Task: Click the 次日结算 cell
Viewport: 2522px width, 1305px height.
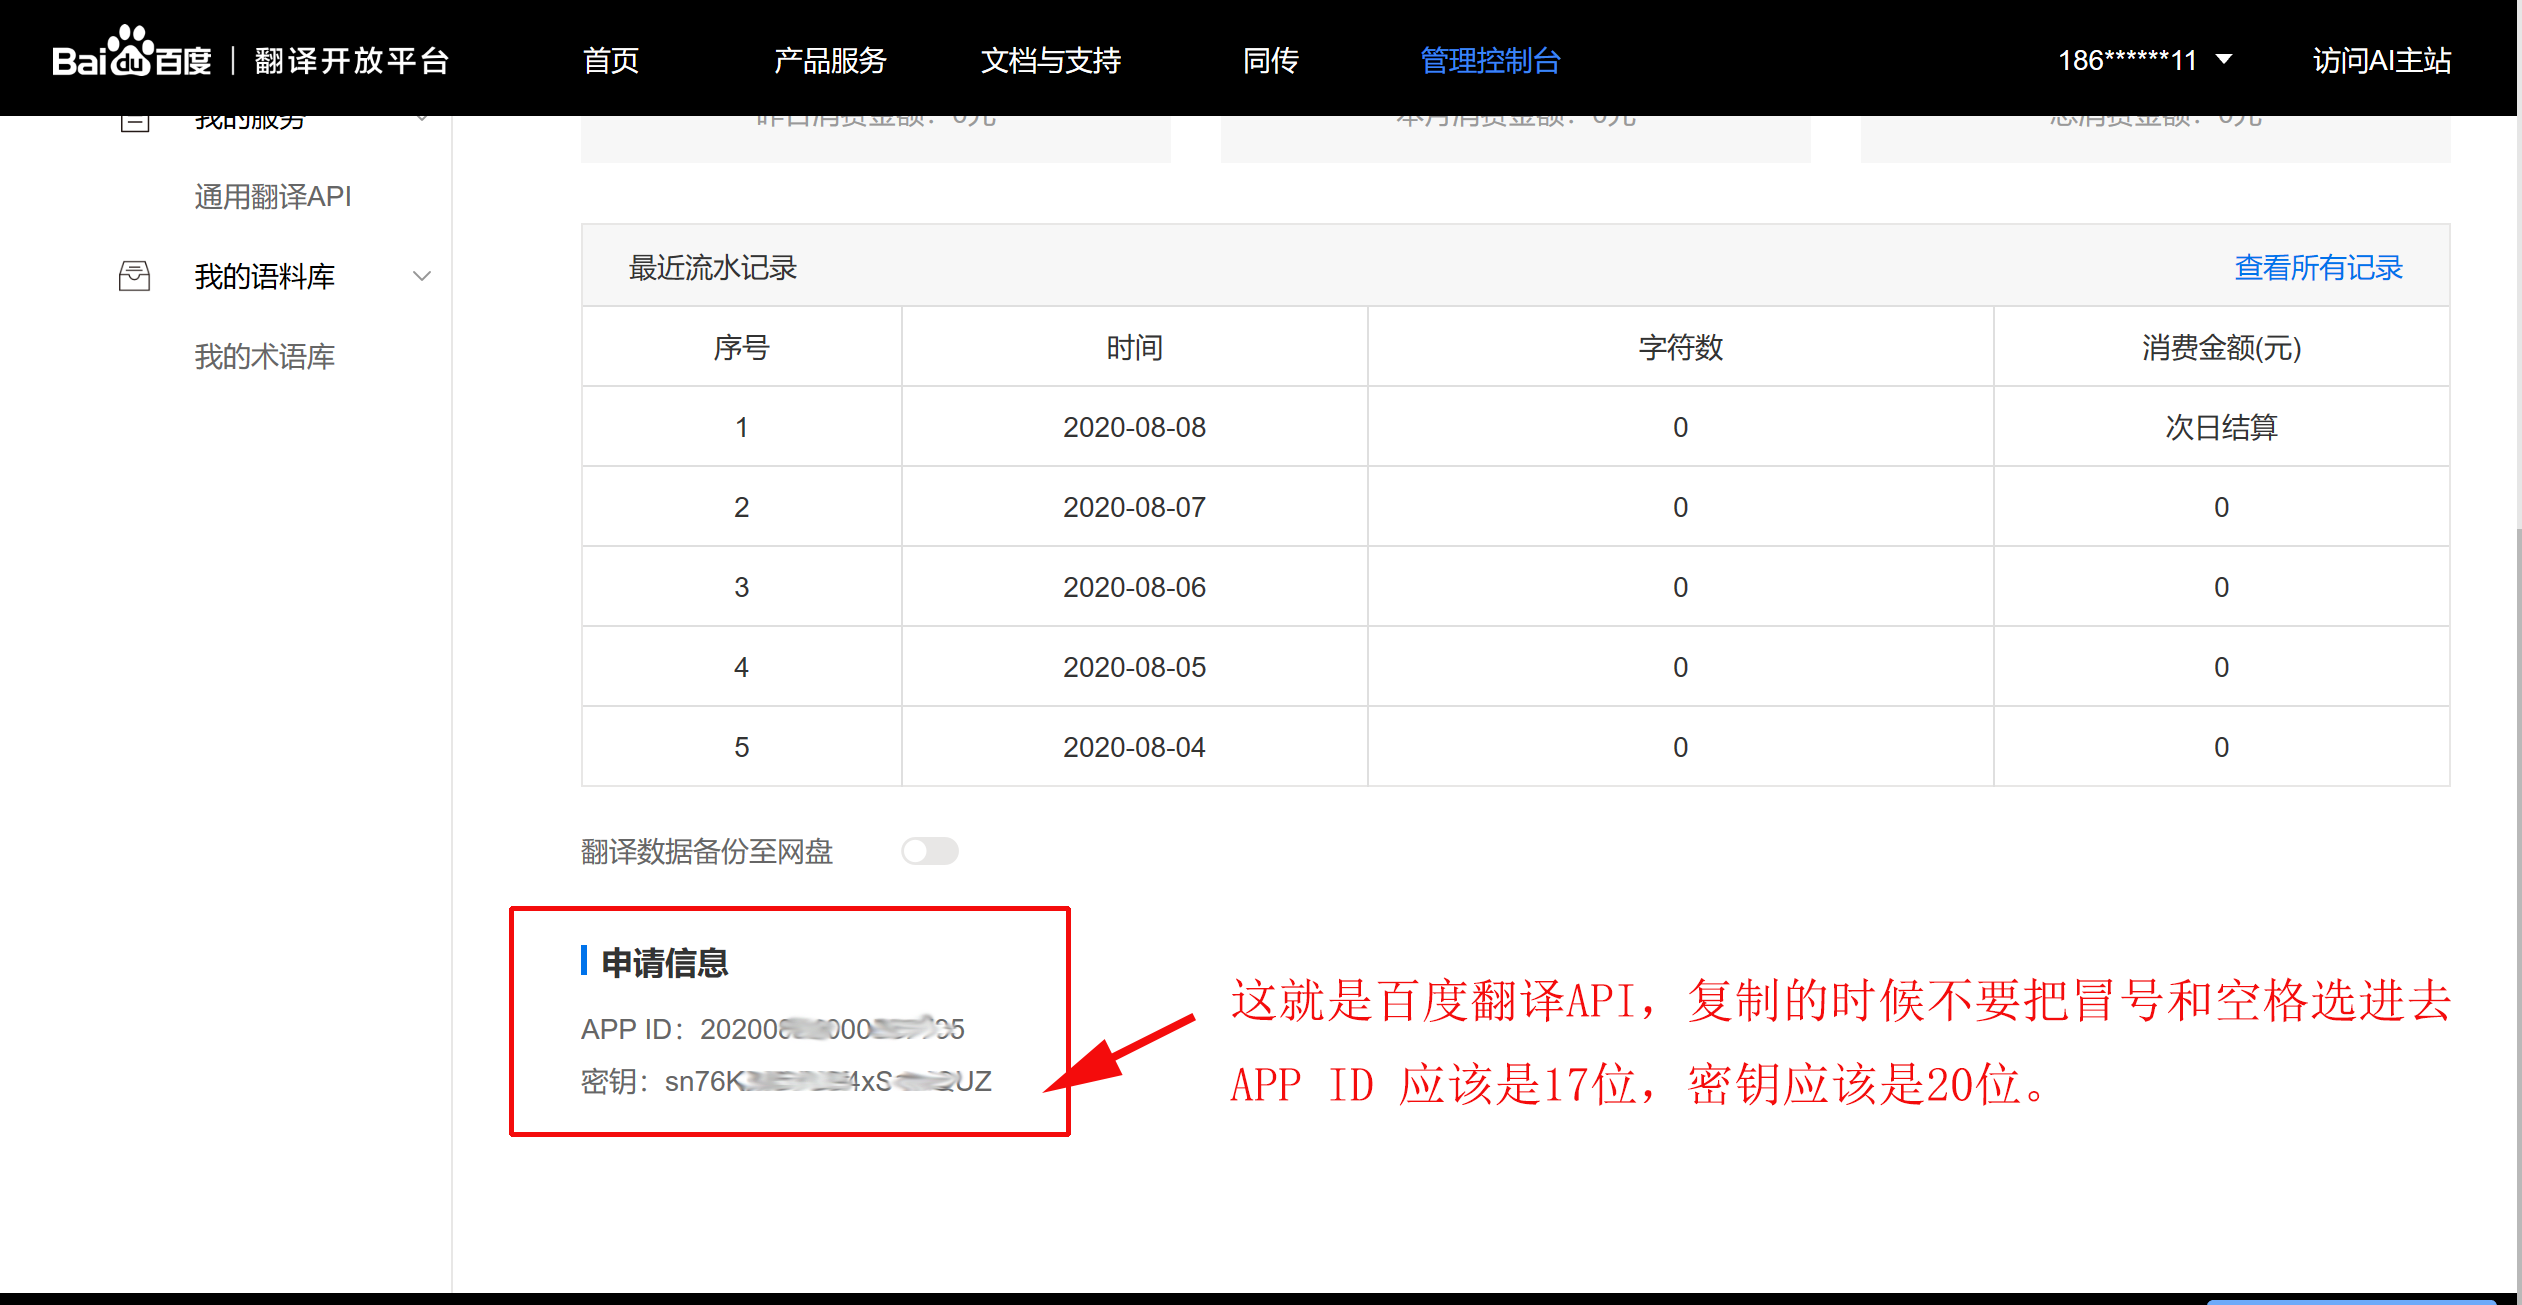Action: pyautogui.click(x=2221, y=427)
